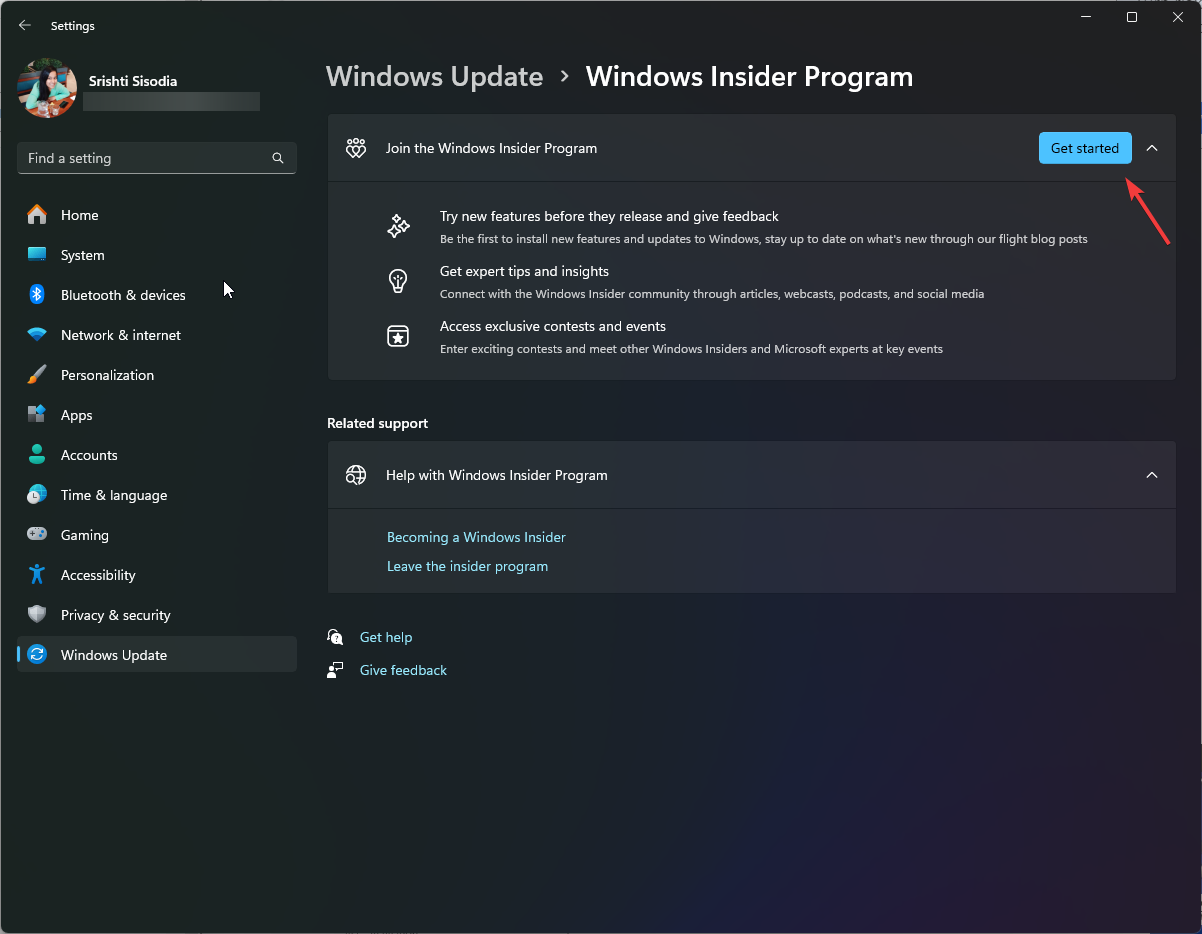The width and height of the screenshot is (1202, 934).
Task: Click the account storage progress bar
Action: (x=170, y=101)
